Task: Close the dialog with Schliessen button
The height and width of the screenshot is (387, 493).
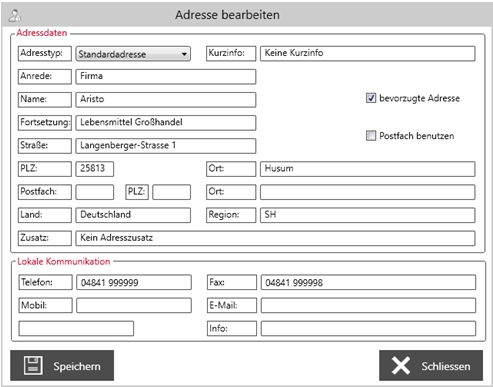Action: [431, 365]
